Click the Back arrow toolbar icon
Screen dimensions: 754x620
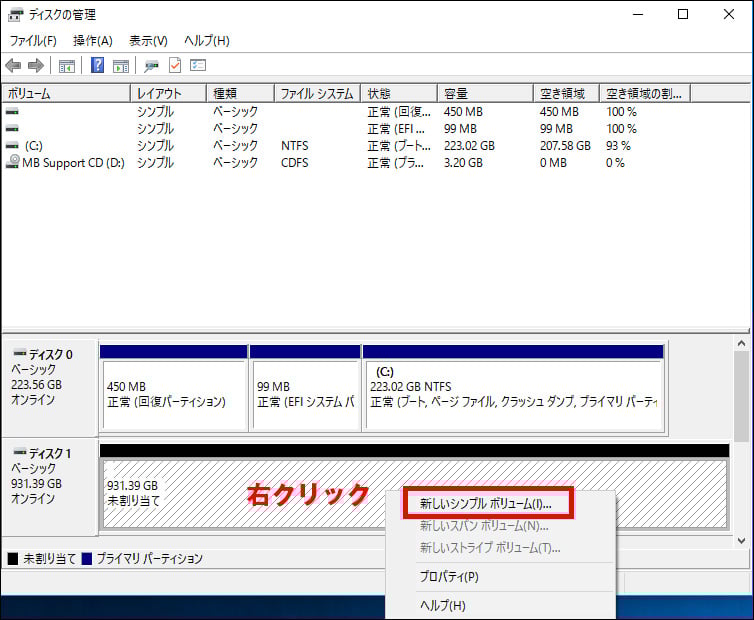pos(13,65)
